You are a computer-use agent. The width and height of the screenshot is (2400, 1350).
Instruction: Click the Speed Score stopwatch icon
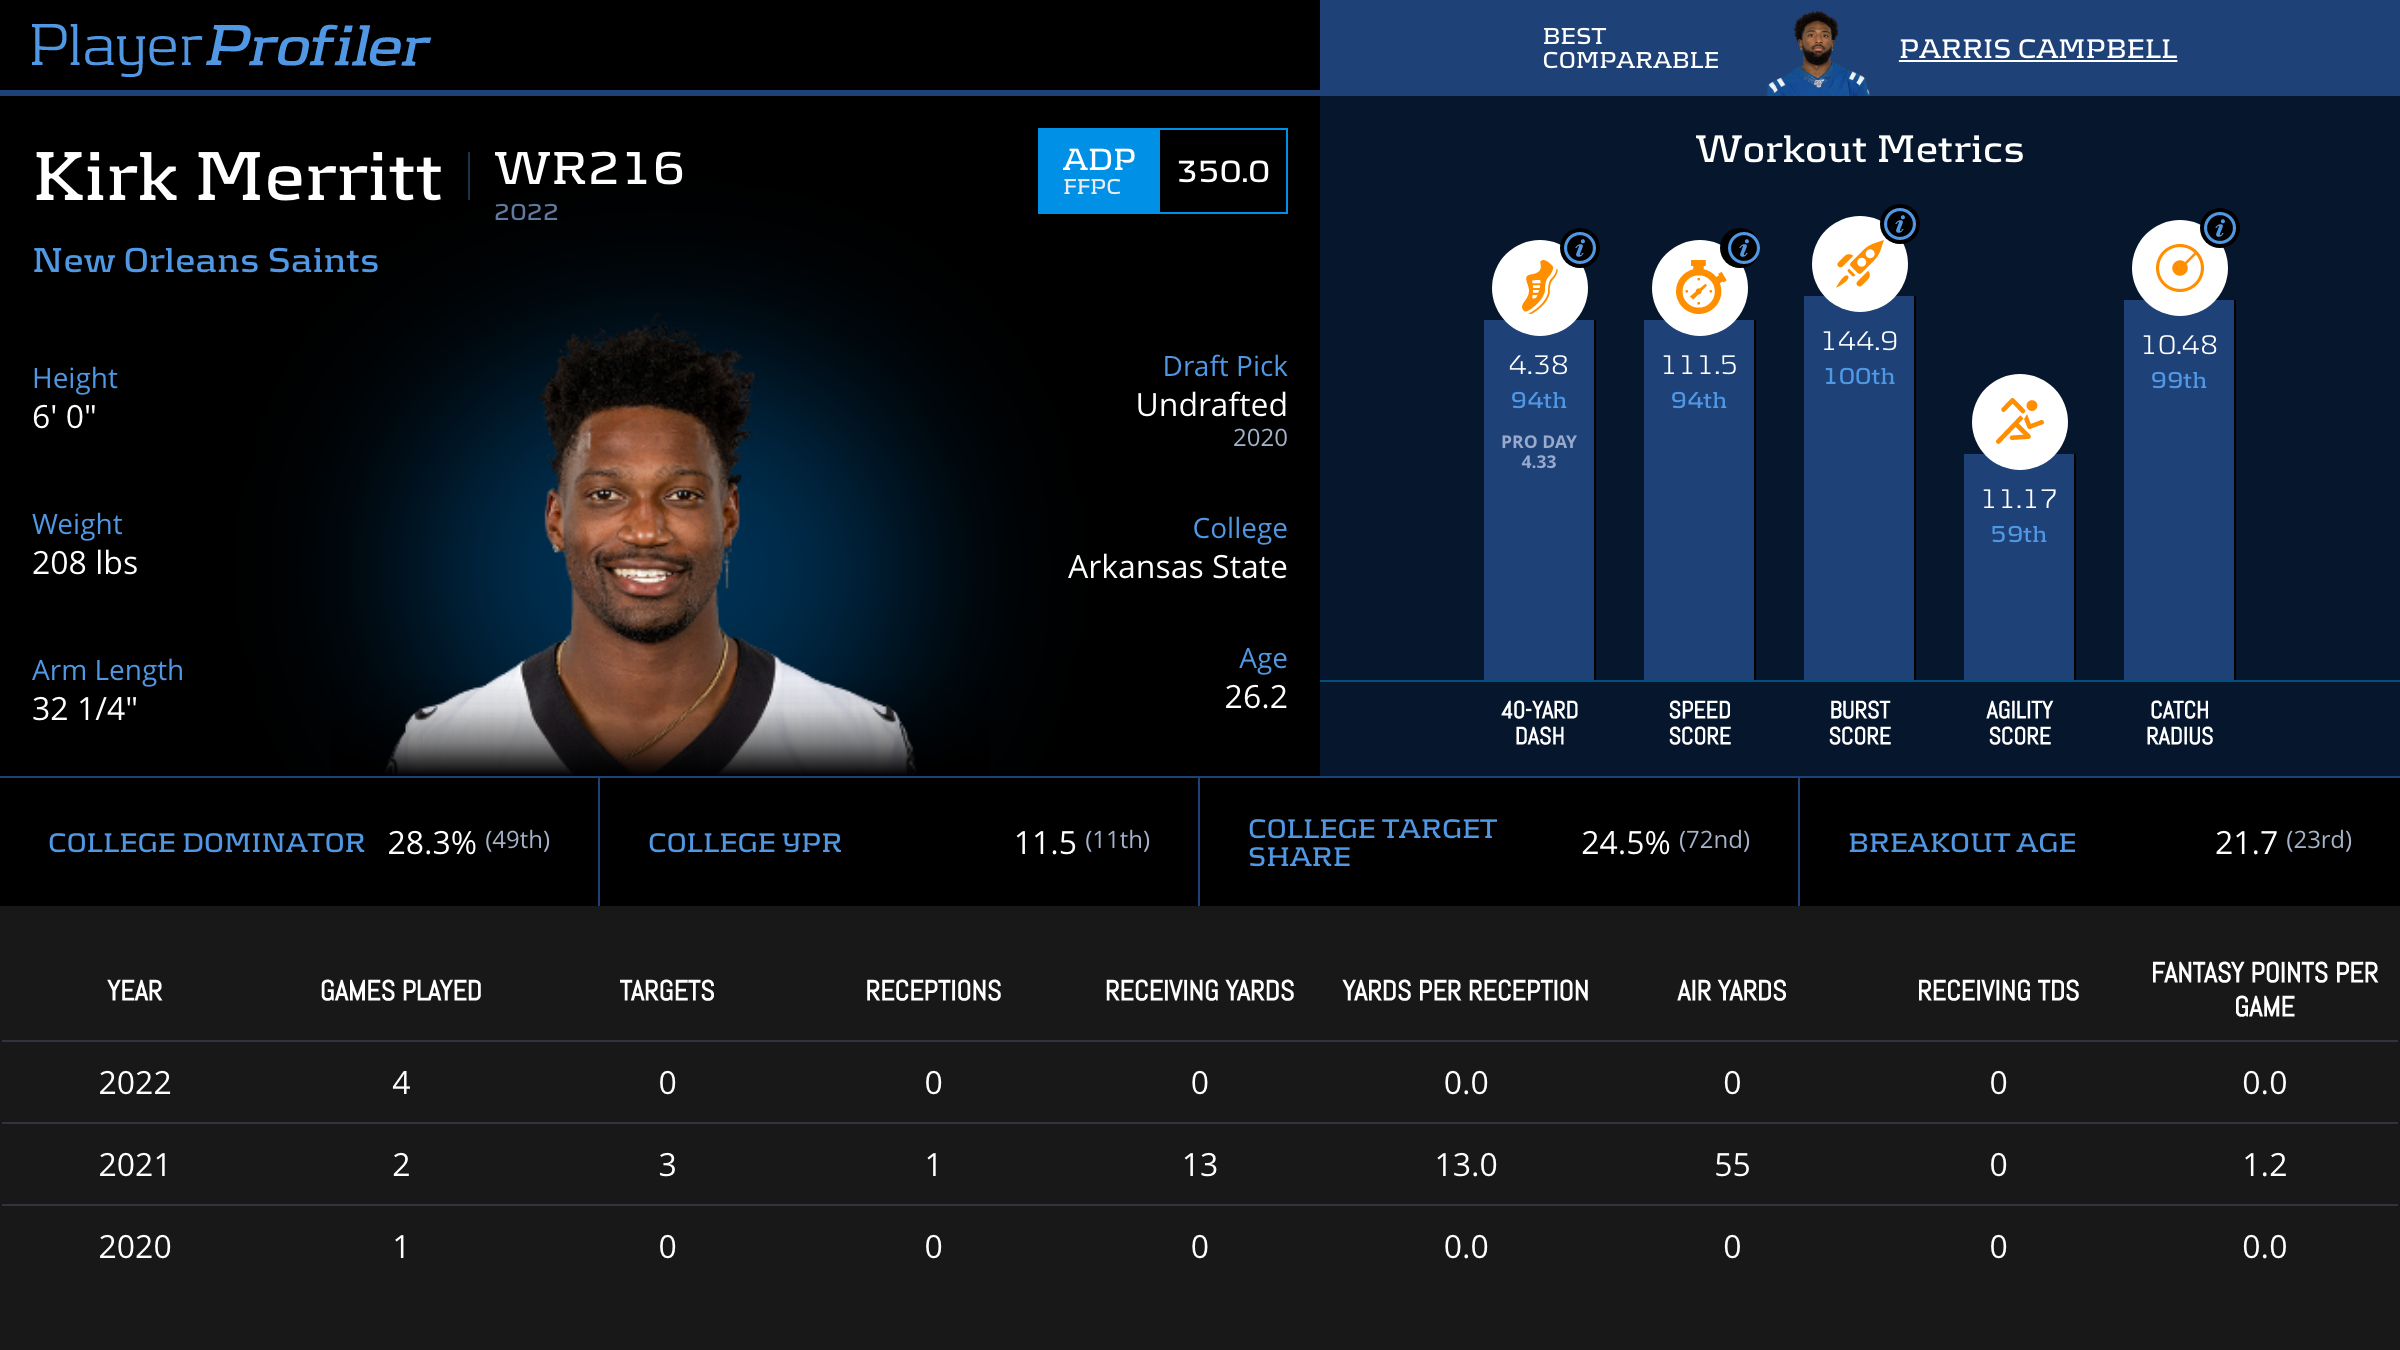point(1699,288)
